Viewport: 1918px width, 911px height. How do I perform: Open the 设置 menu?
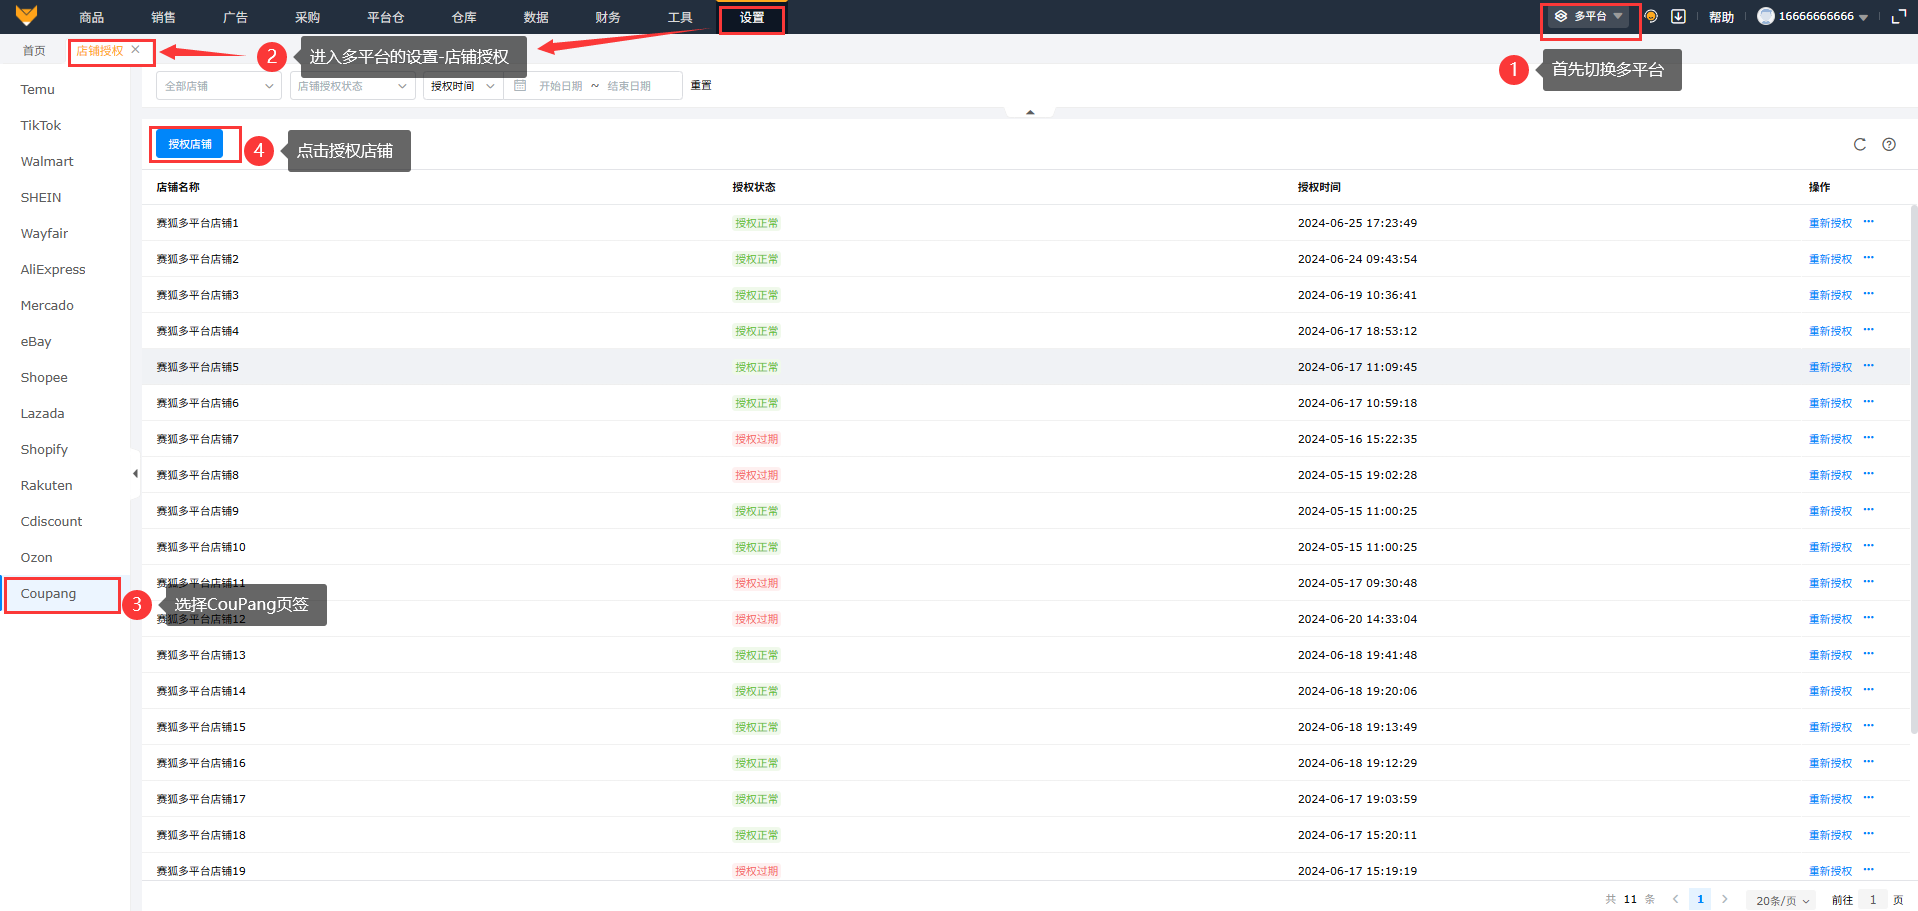[751, 17]
